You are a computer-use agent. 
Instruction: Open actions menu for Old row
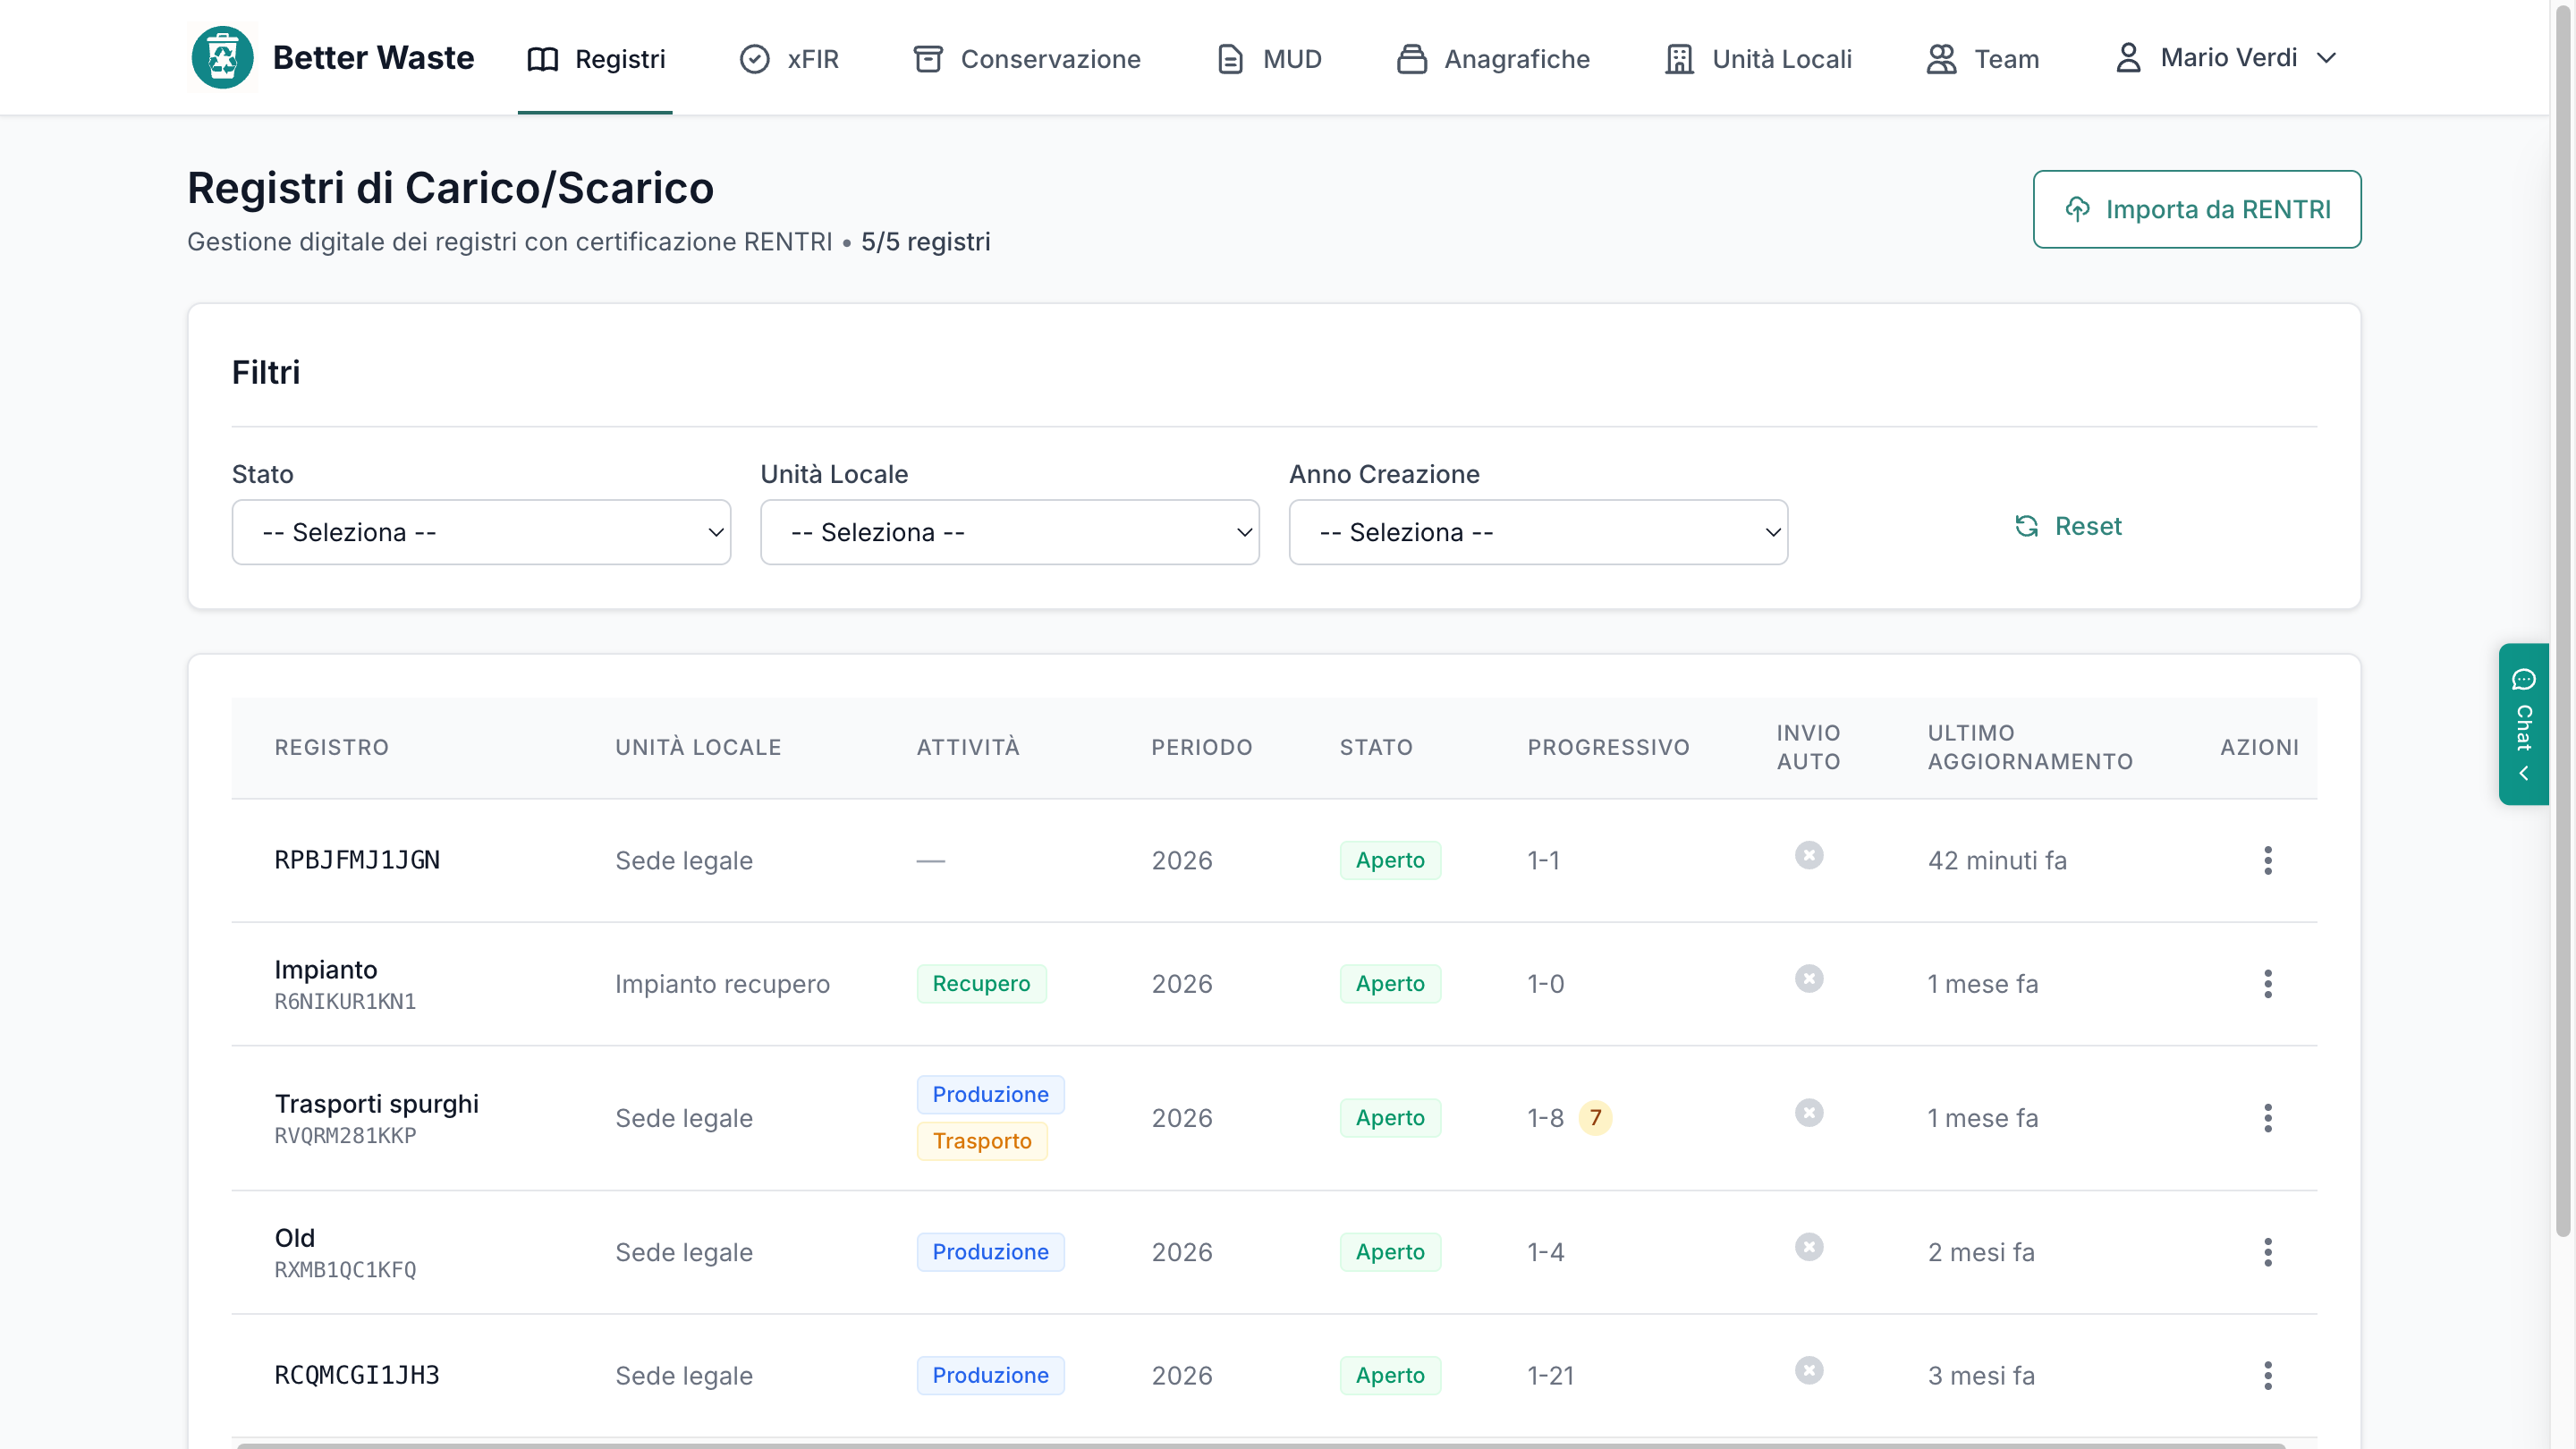pyautogui.click(x=2267, y=1252)
